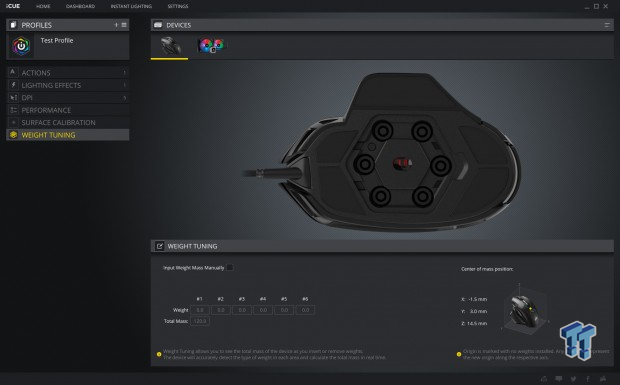
Task: Open the Devices panel options menu
Action: point(607,25)
